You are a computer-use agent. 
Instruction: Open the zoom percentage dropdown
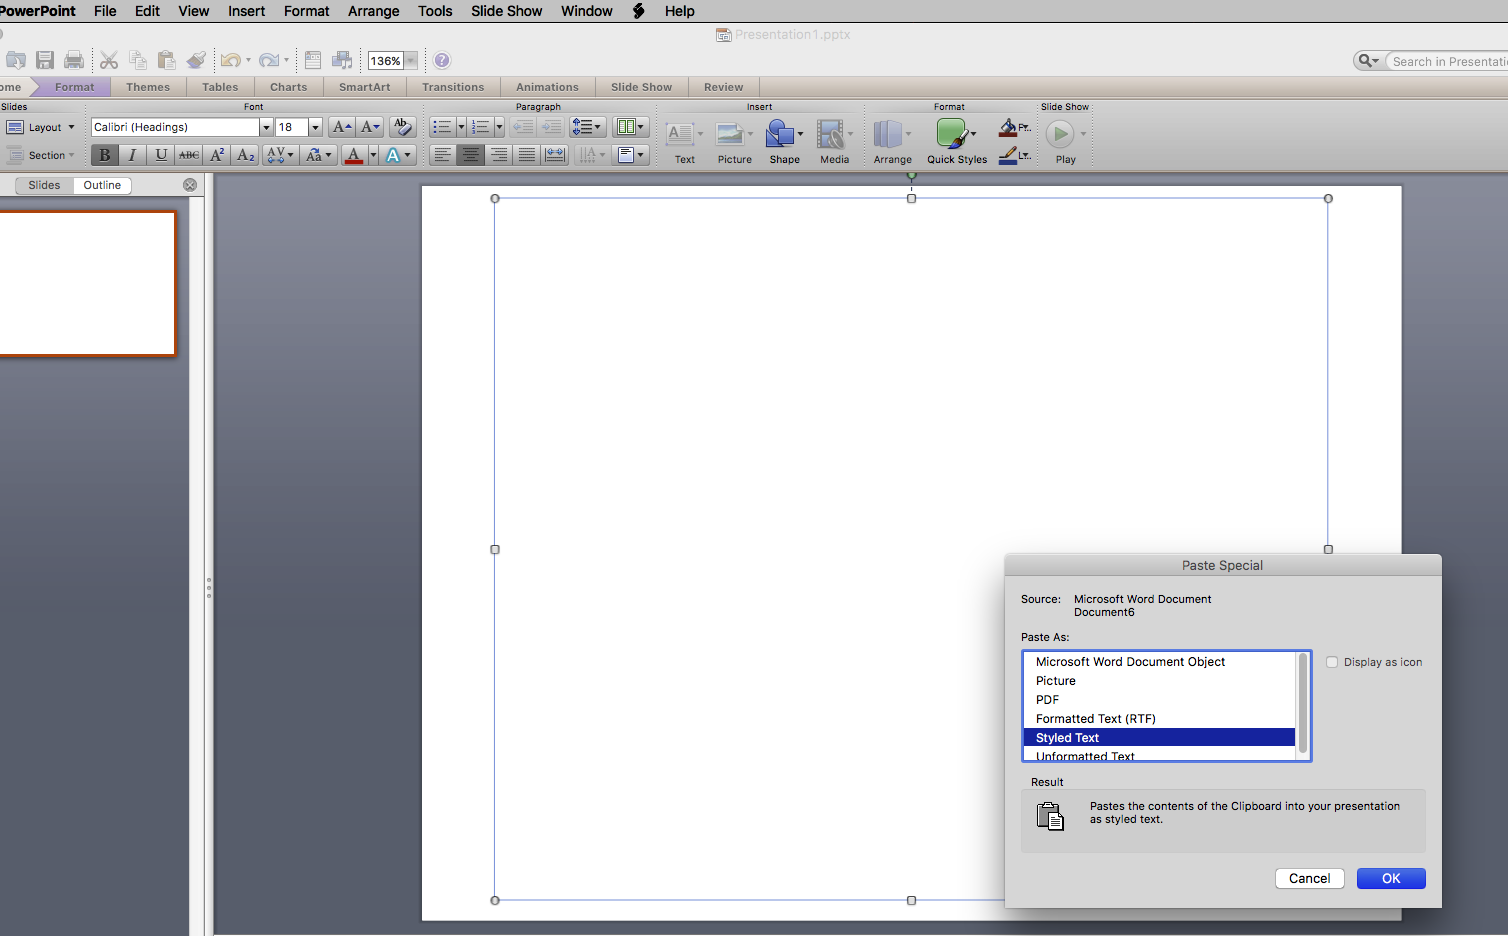click(410, 61)
